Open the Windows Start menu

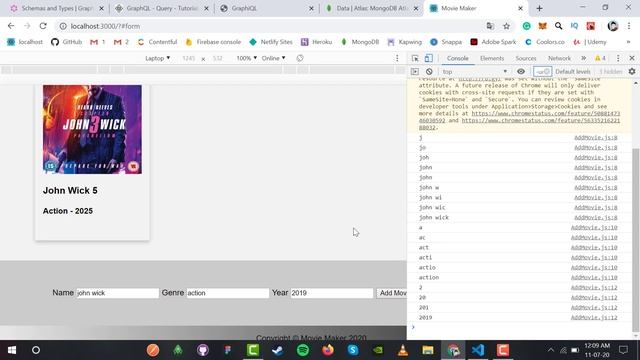click(x=12, y=350)
